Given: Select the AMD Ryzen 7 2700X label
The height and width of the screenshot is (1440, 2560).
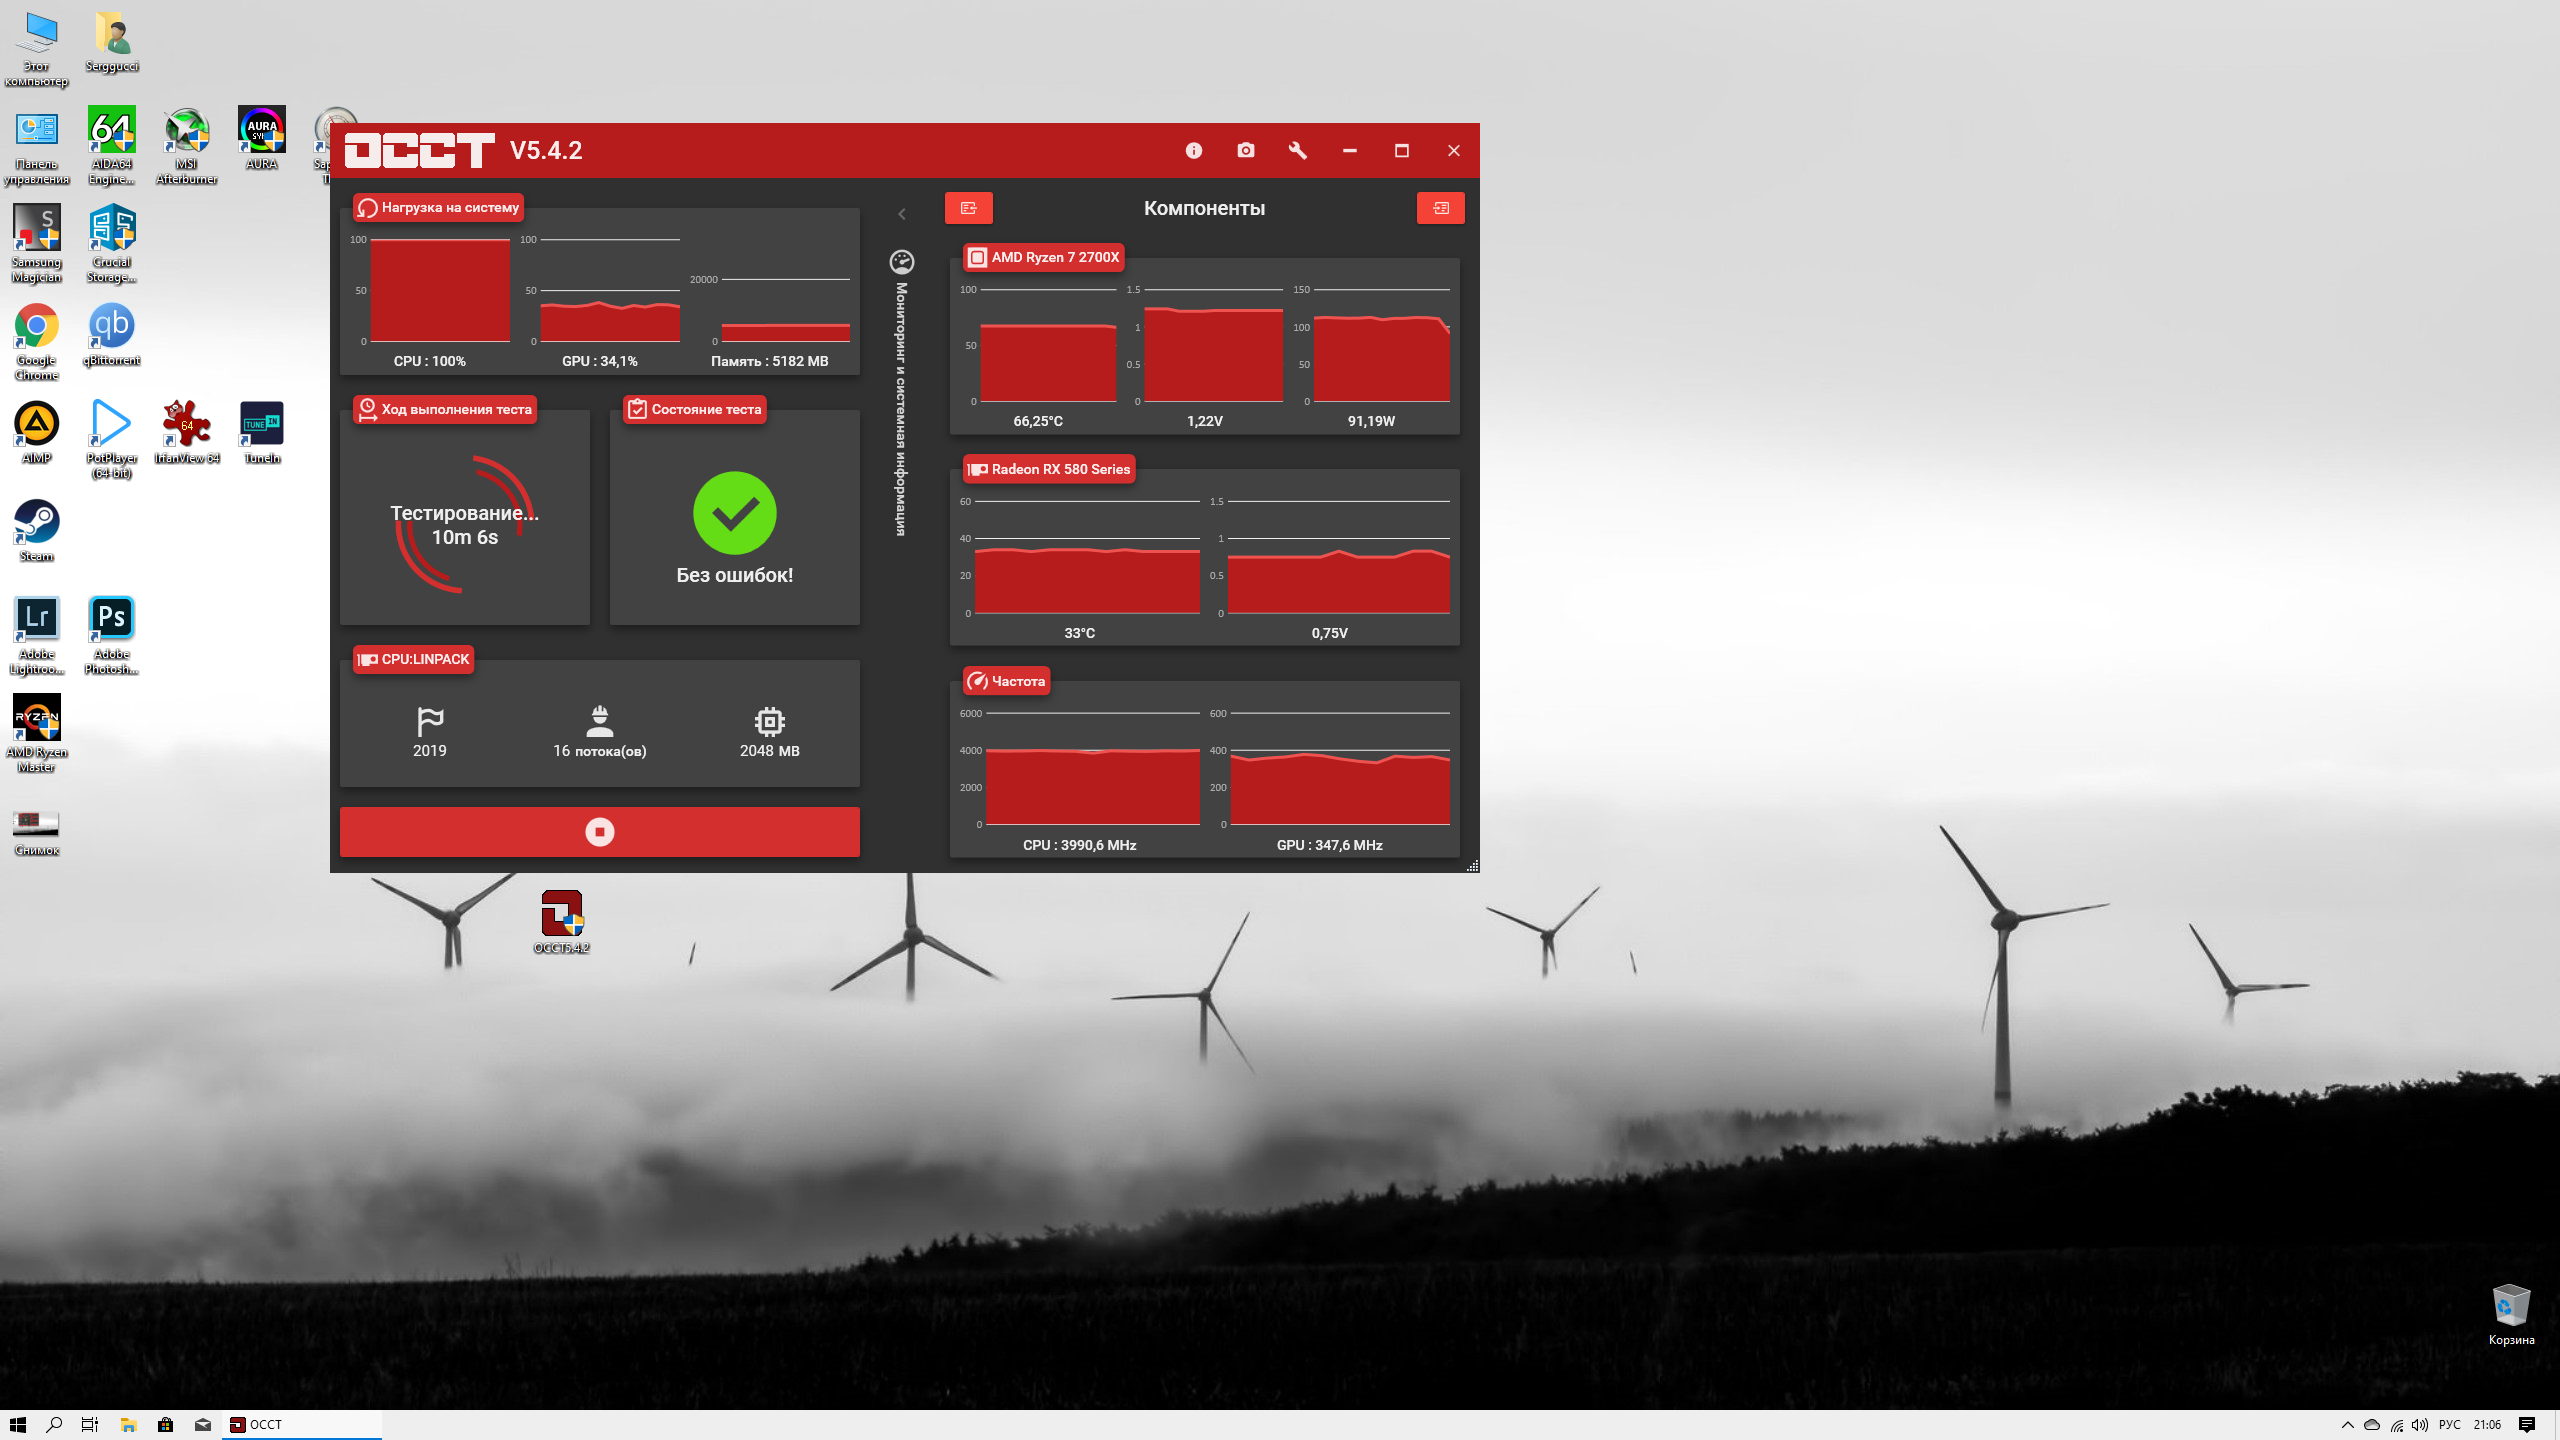Looking at the screenshot, I should [x=1043, y=257].
